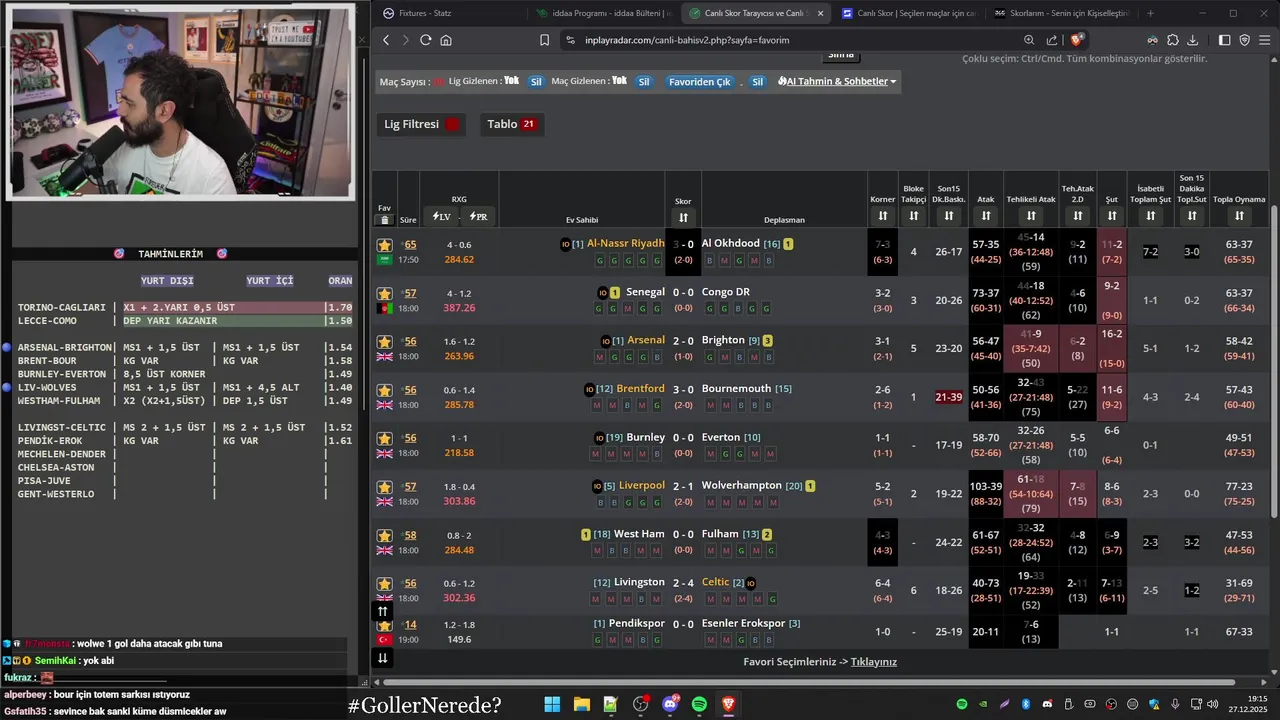The image size is (1280, 720).
Task: Click the red swatch on Lig Filtresi
Action: tap(452, 125)
